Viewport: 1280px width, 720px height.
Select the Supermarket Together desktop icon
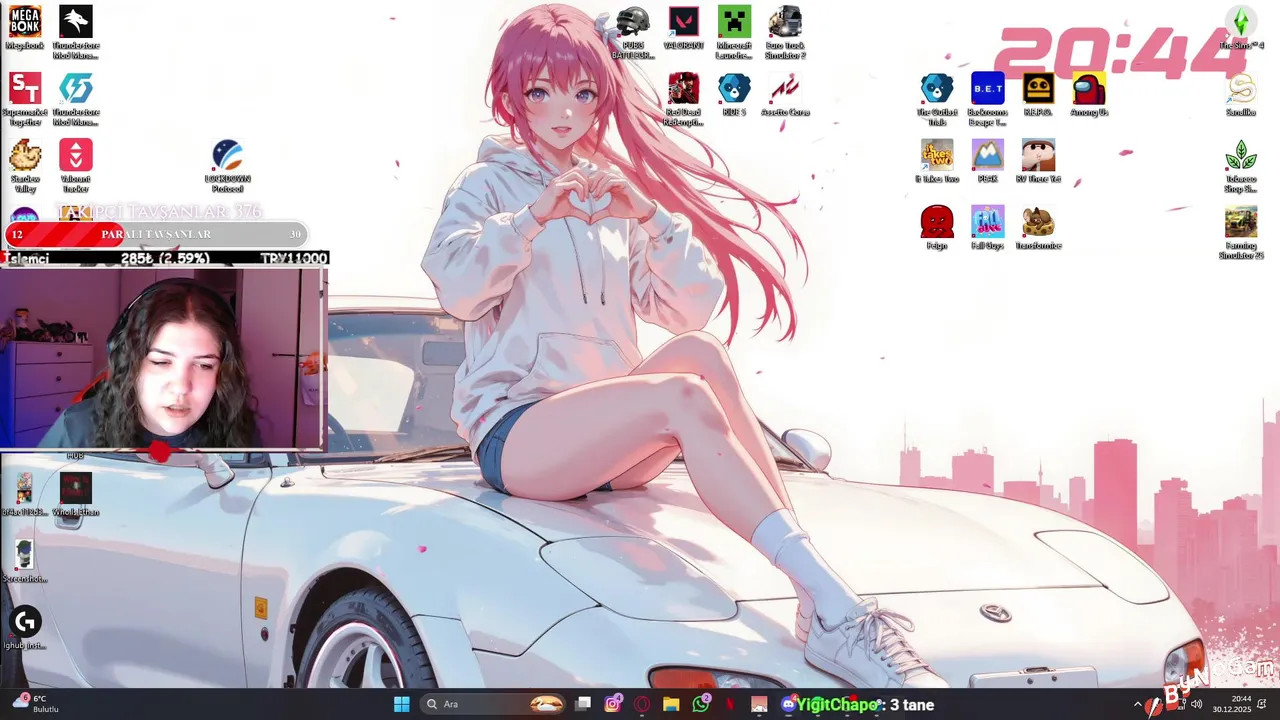[x=25, y=97]
